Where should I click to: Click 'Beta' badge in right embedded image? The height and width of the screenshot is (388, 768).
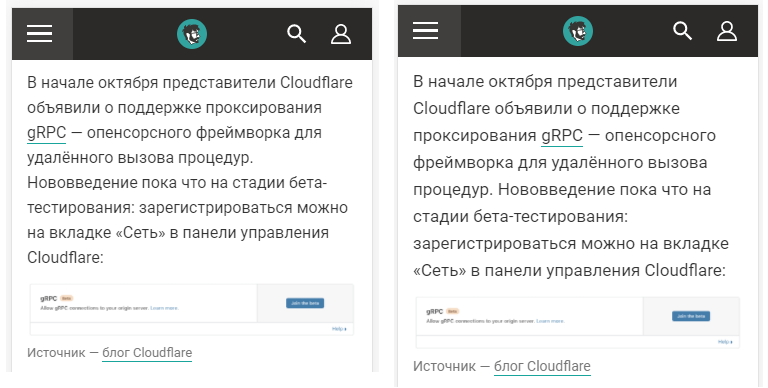coord(453,312)
